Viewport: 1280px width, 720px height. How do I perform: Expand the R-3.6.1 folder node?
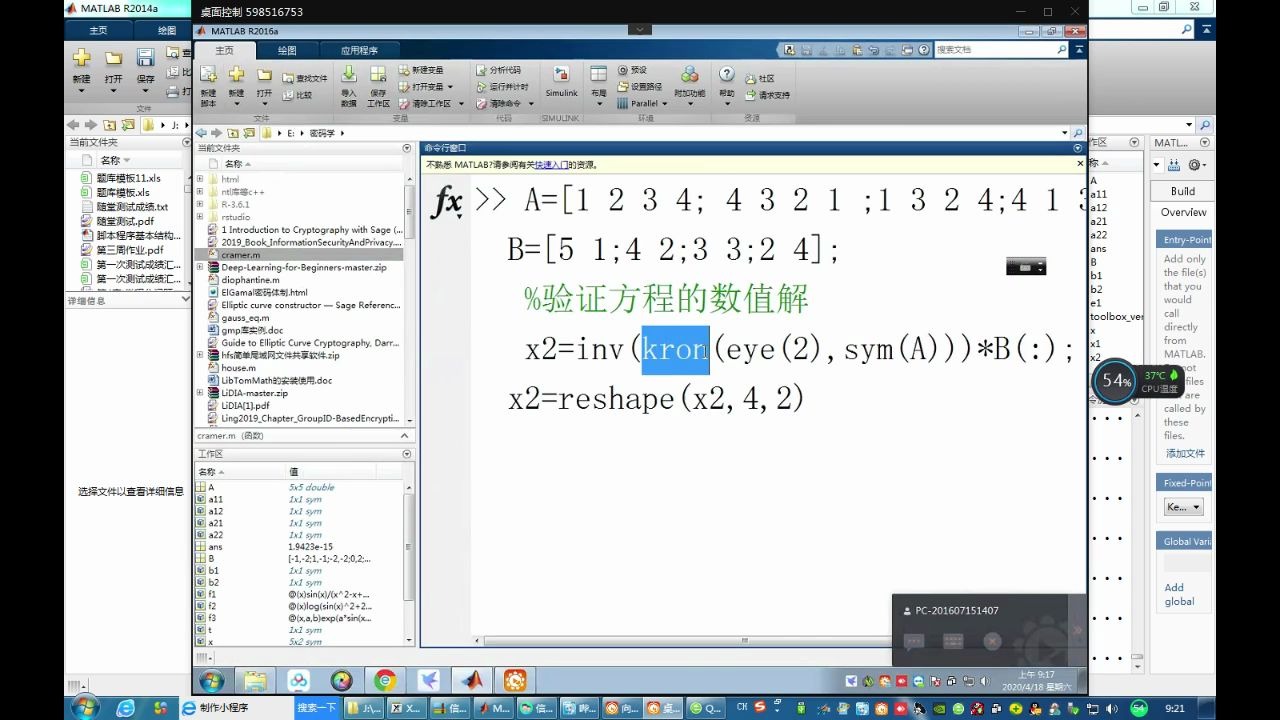point(200,204)
